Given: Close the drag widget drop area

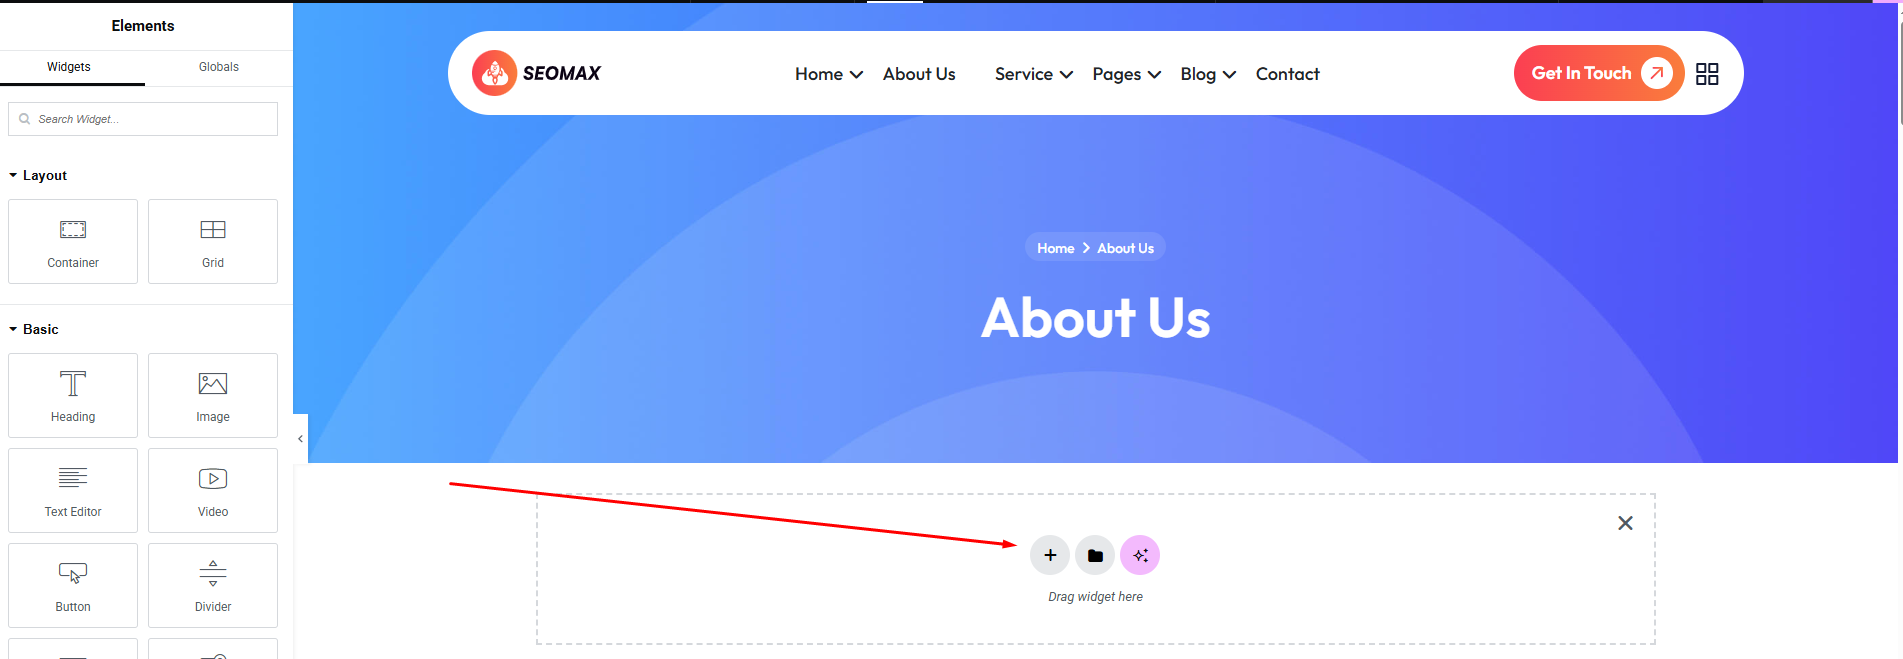Looking at the screenshot, I should (x=1625, y=523).
